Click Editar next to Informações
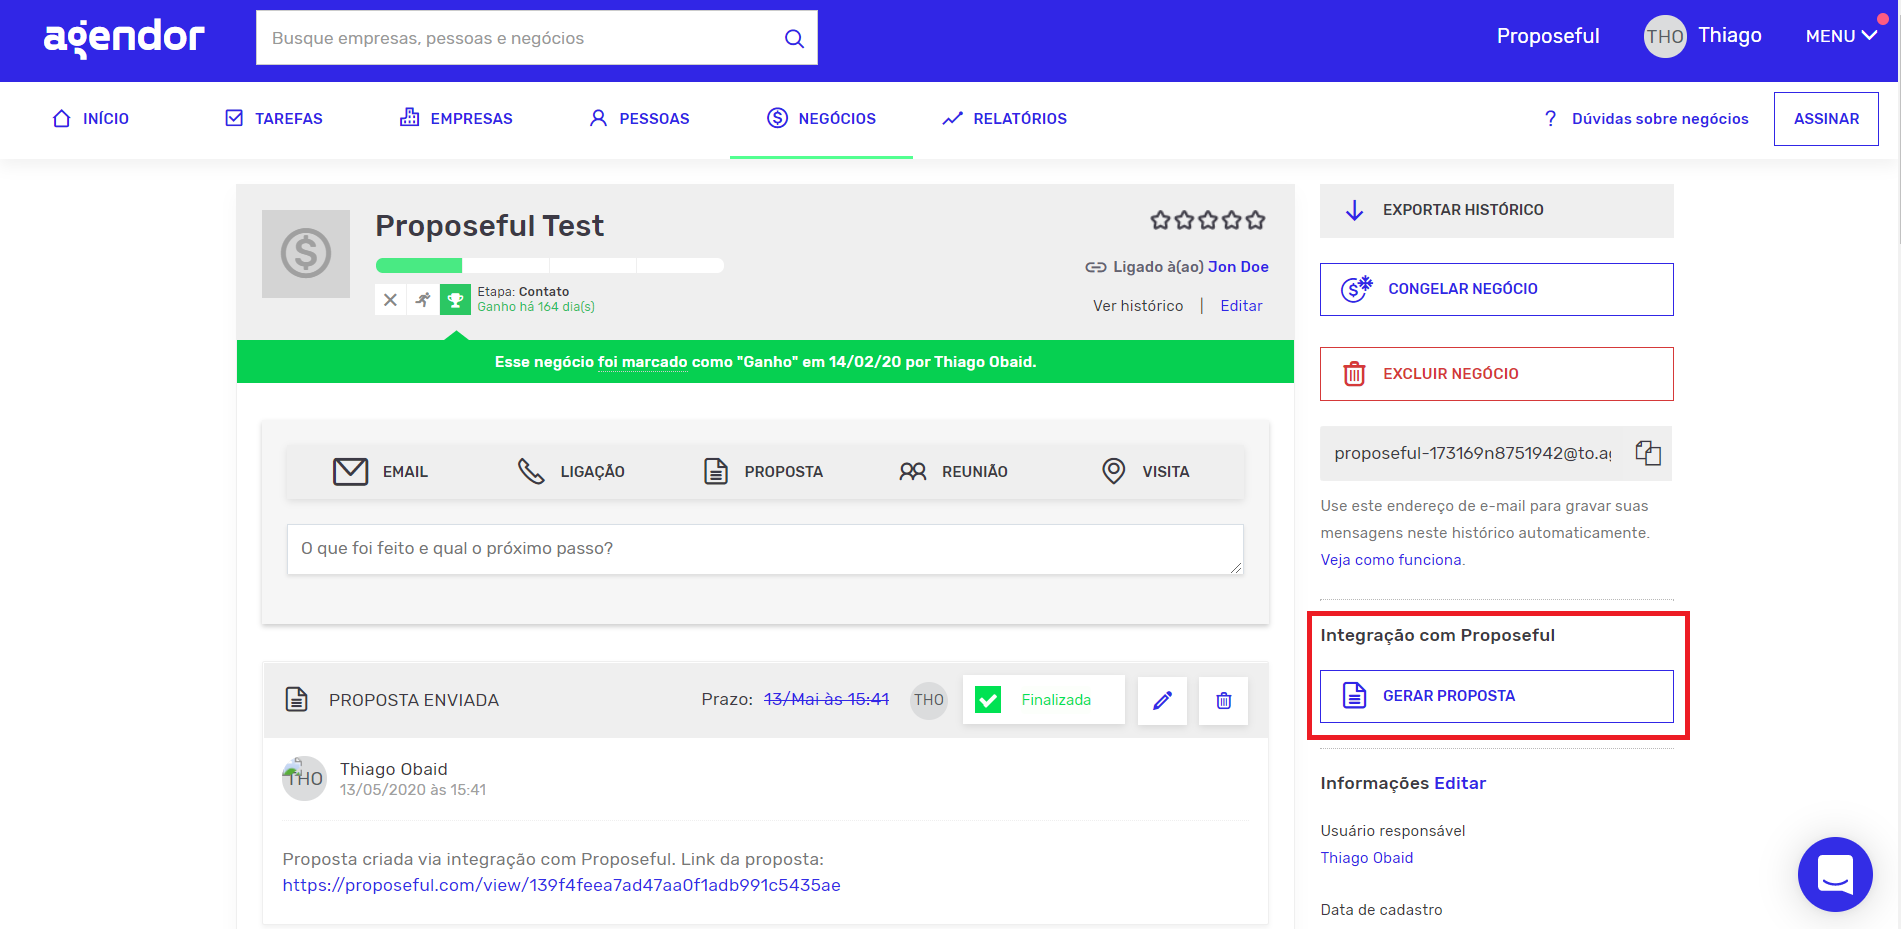Image resolution: width=1901 pixels, height=929 pixels. coord(1460,783)
